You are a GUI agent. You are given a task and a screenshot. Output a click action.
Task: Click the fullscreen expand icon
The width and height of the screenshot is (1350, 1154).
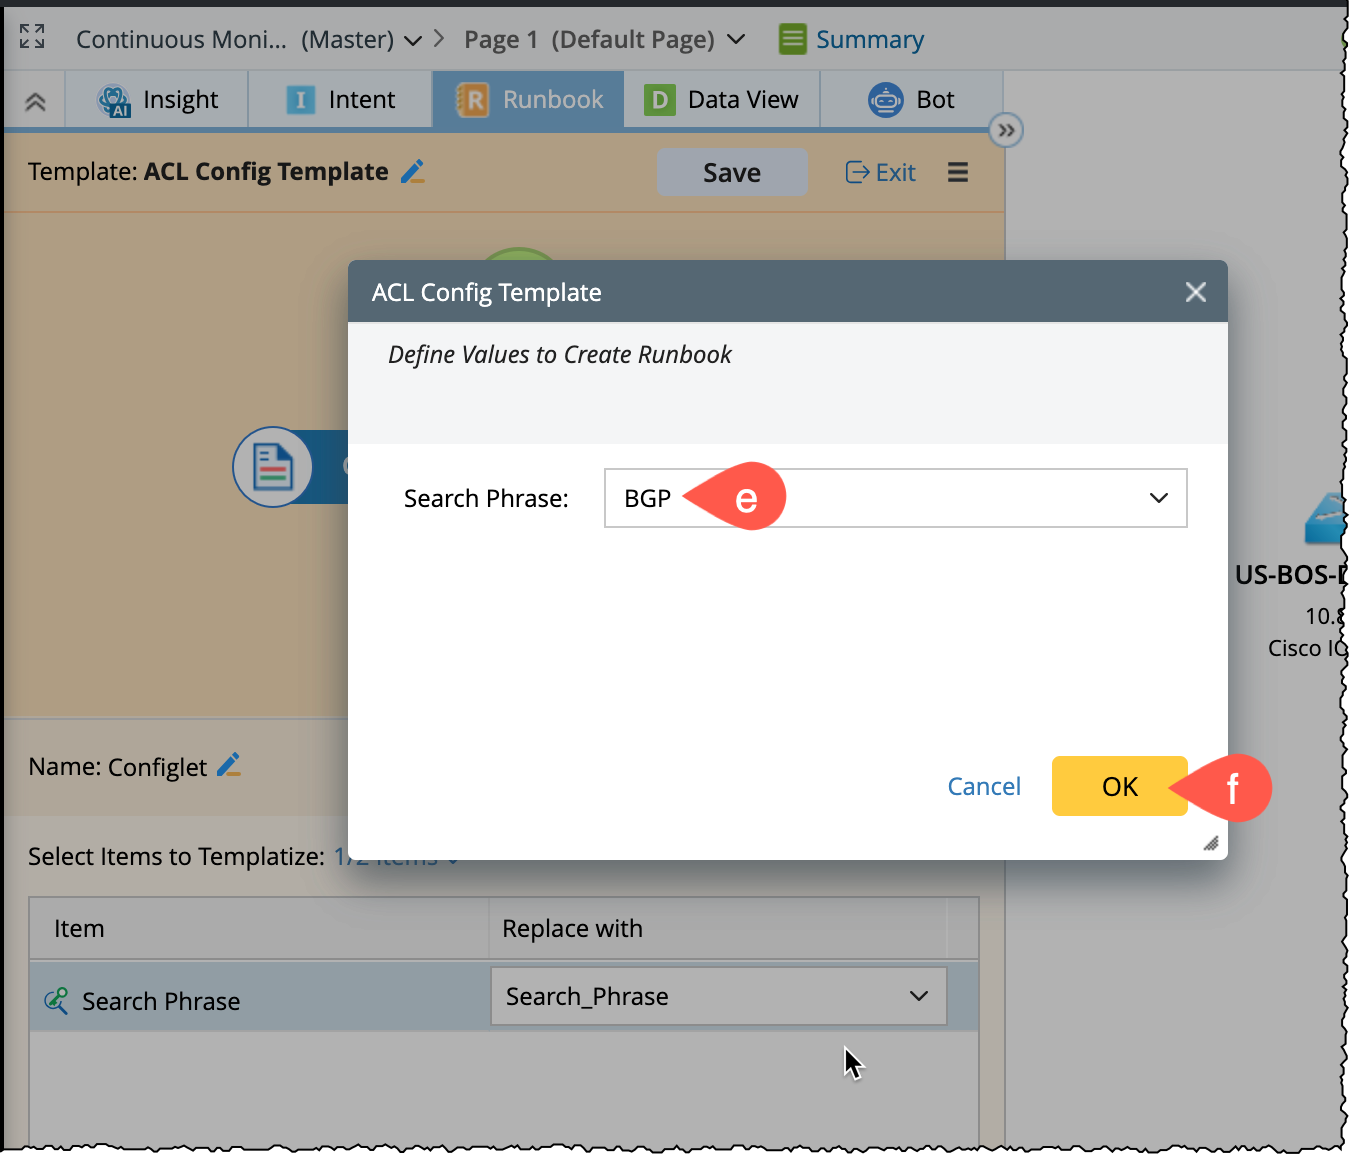[x=32, y=37]
